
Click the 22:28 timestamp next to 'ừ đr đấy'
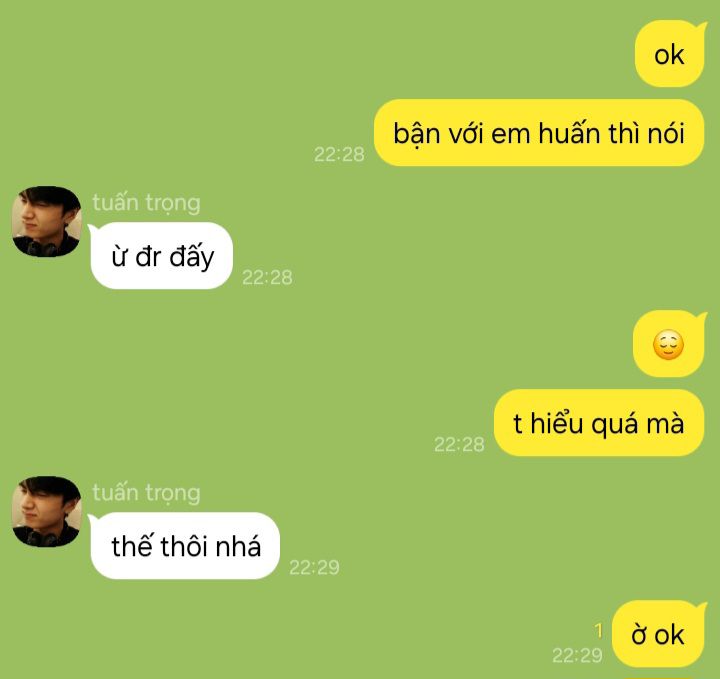267,277
